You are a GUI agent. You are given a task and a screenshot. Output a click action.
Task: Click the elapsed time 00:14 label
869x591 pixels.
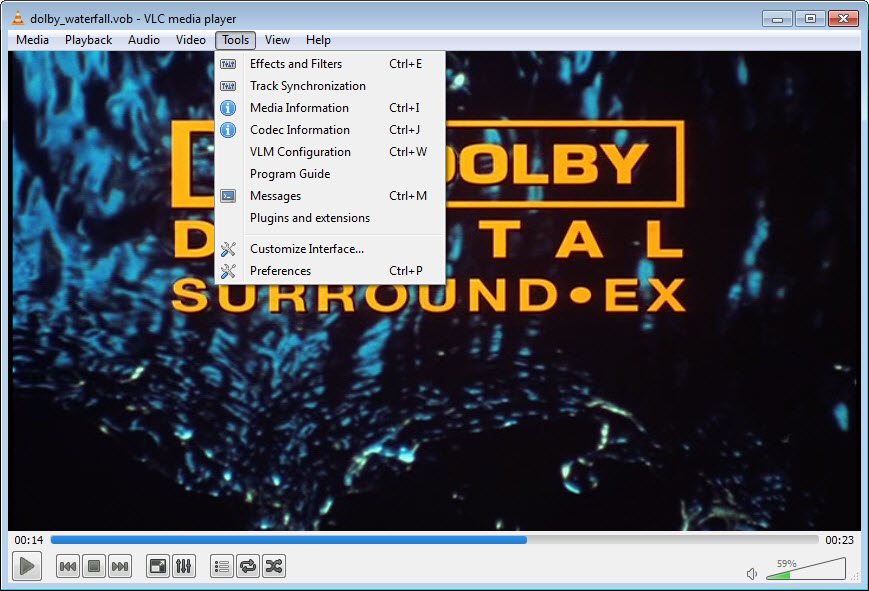click(x=29, y=540)
